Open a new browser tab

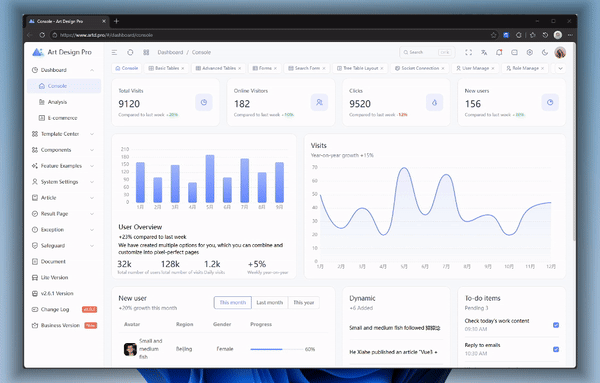pyautogui.click(x=116, y=21)
